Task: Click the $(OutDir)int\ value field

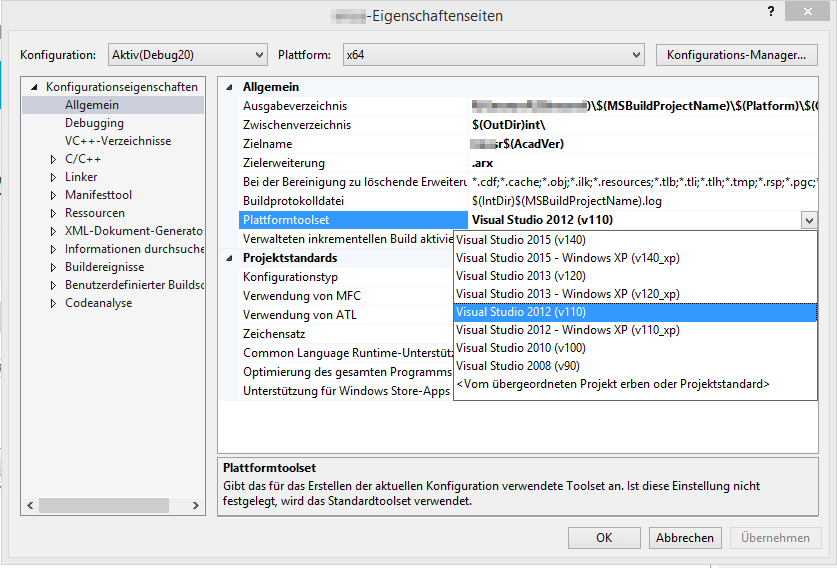Action: click(643, 125)
